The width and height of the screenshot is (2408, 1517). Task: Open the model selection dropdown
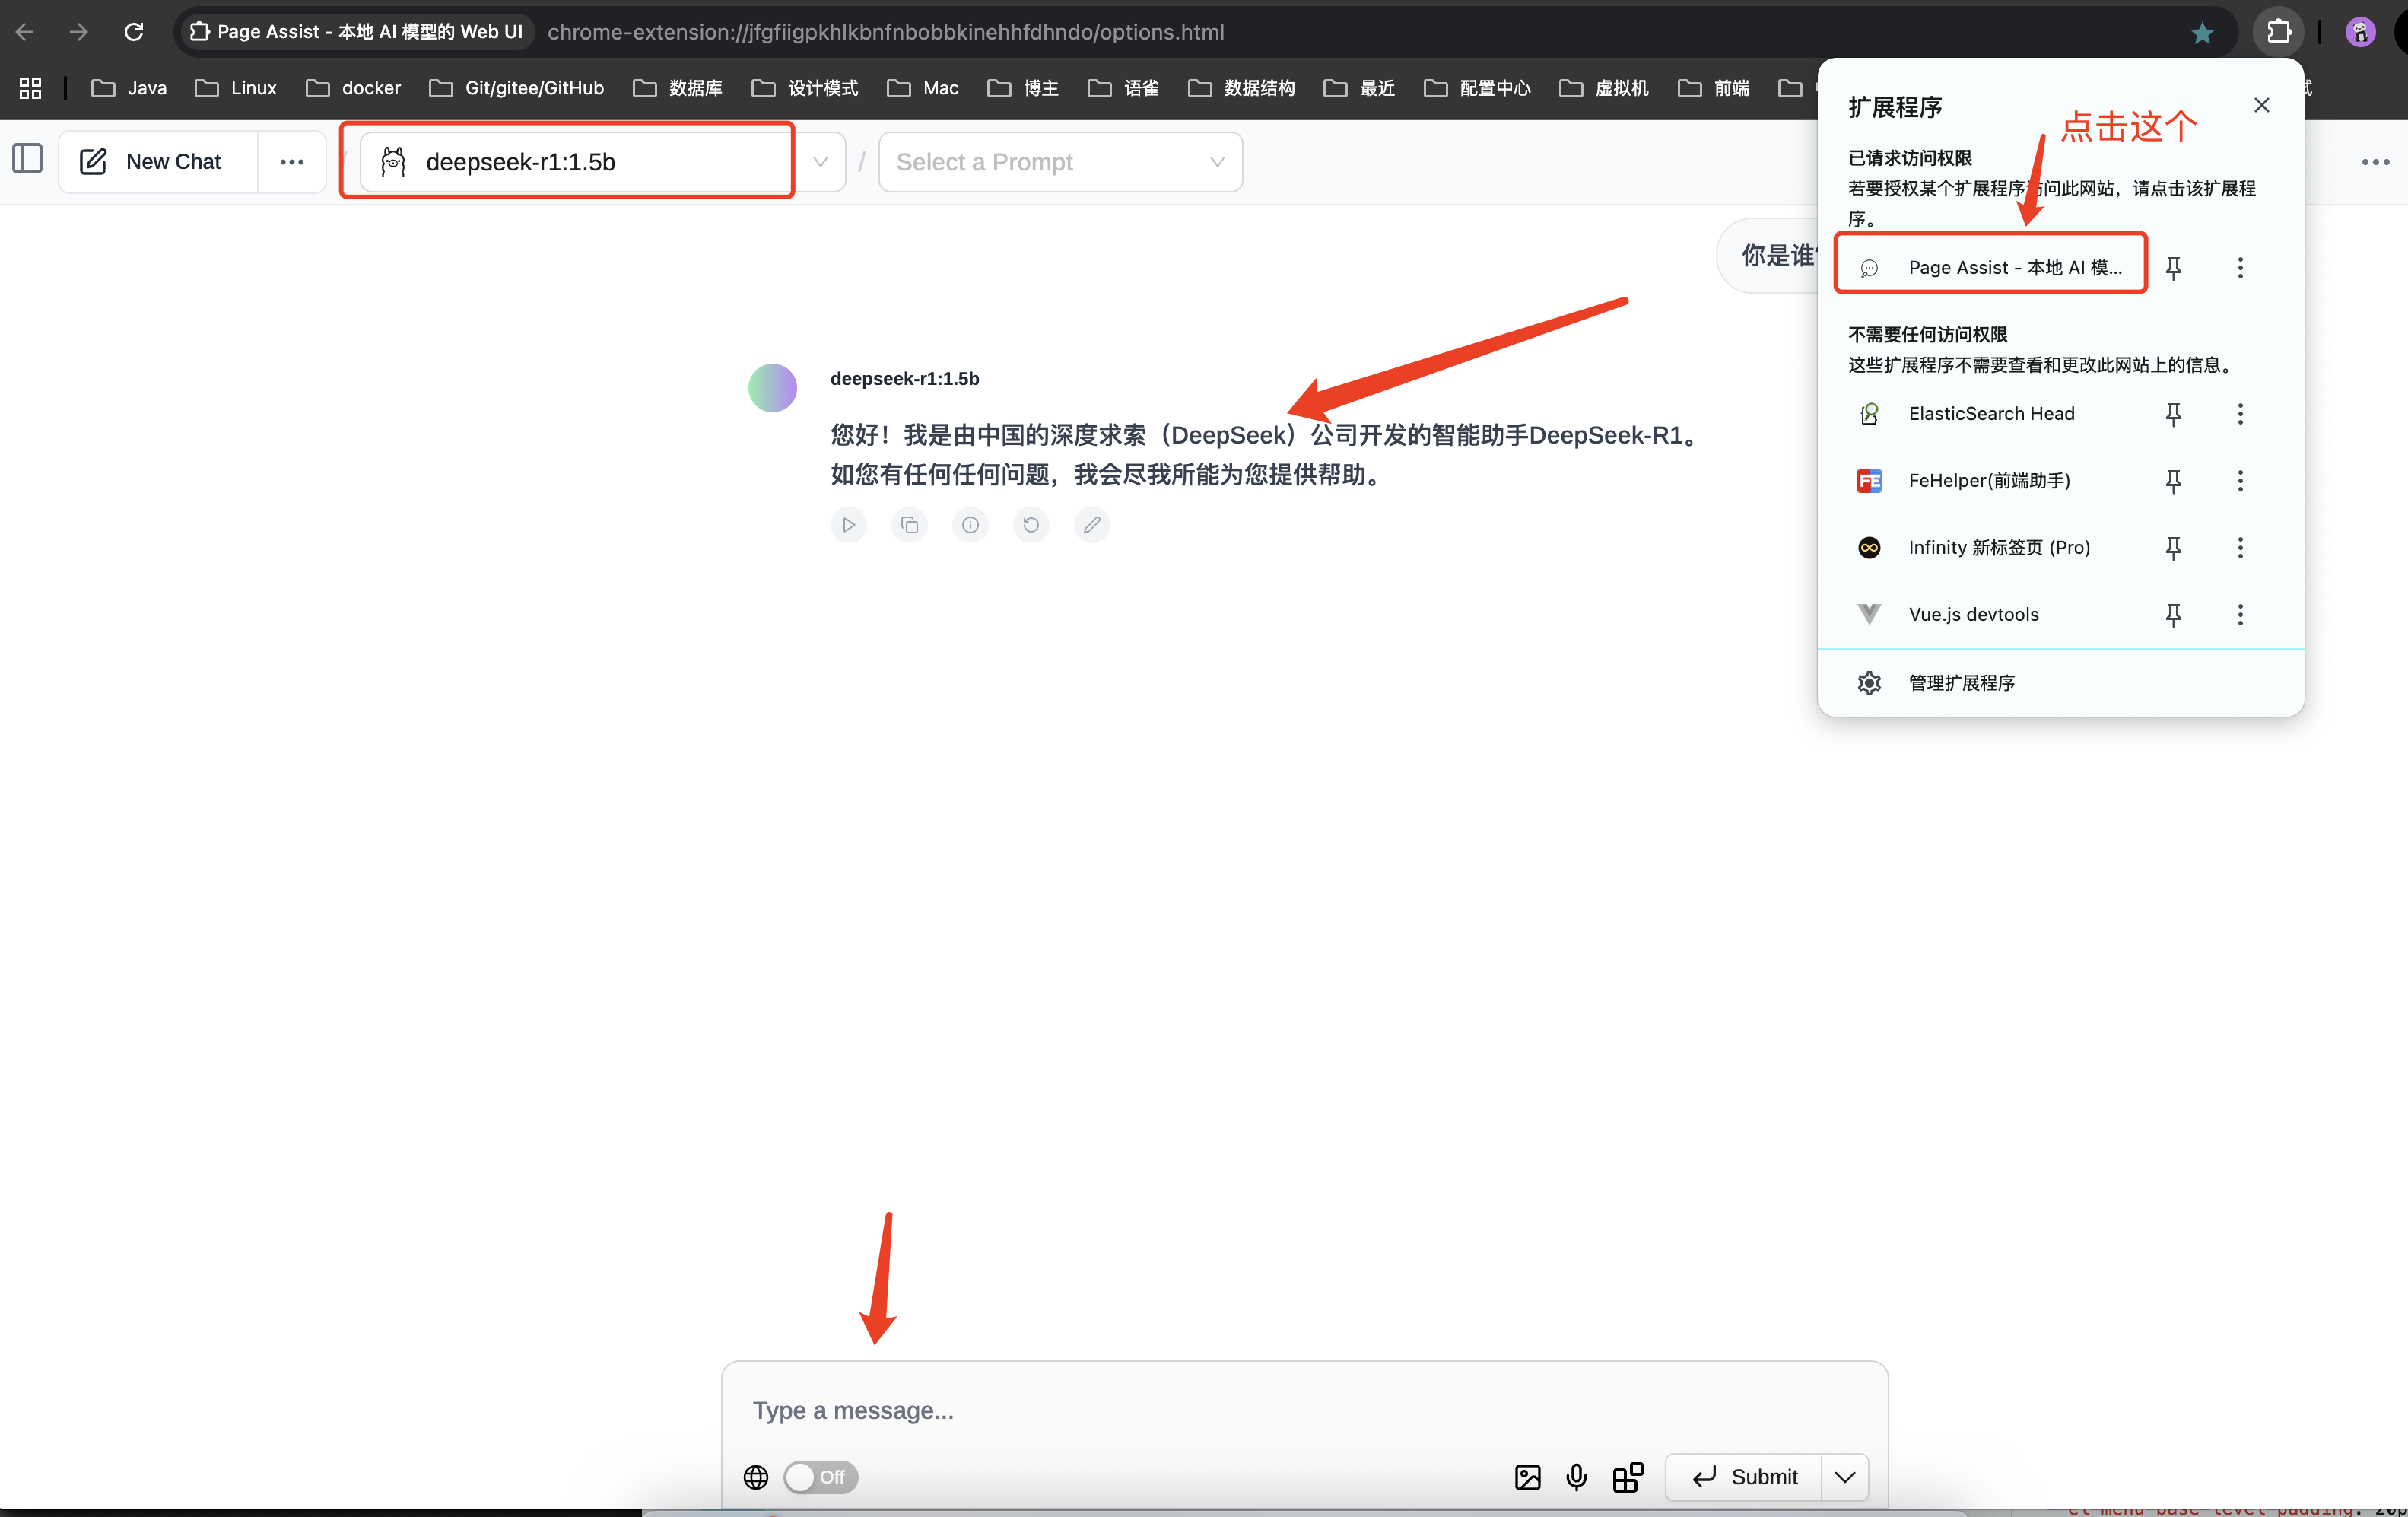820,161
